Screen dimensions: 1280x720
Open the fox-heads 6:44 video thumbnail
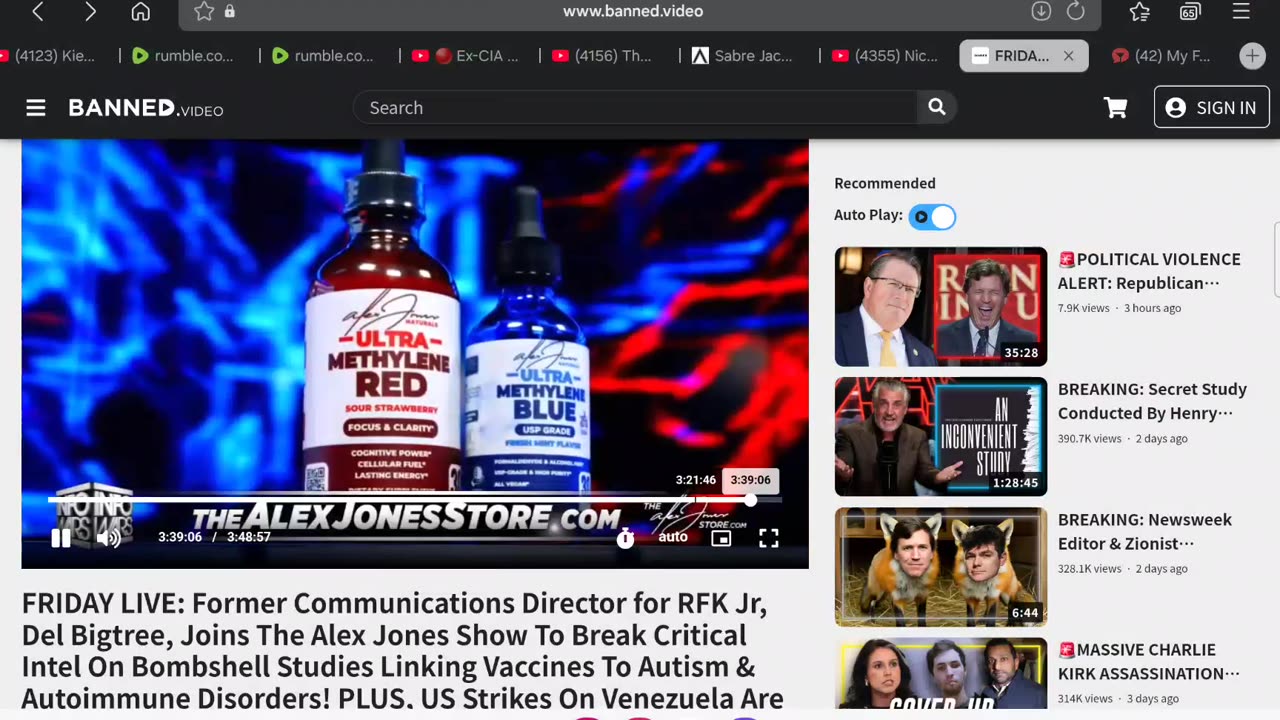click(x=941, y=567)
